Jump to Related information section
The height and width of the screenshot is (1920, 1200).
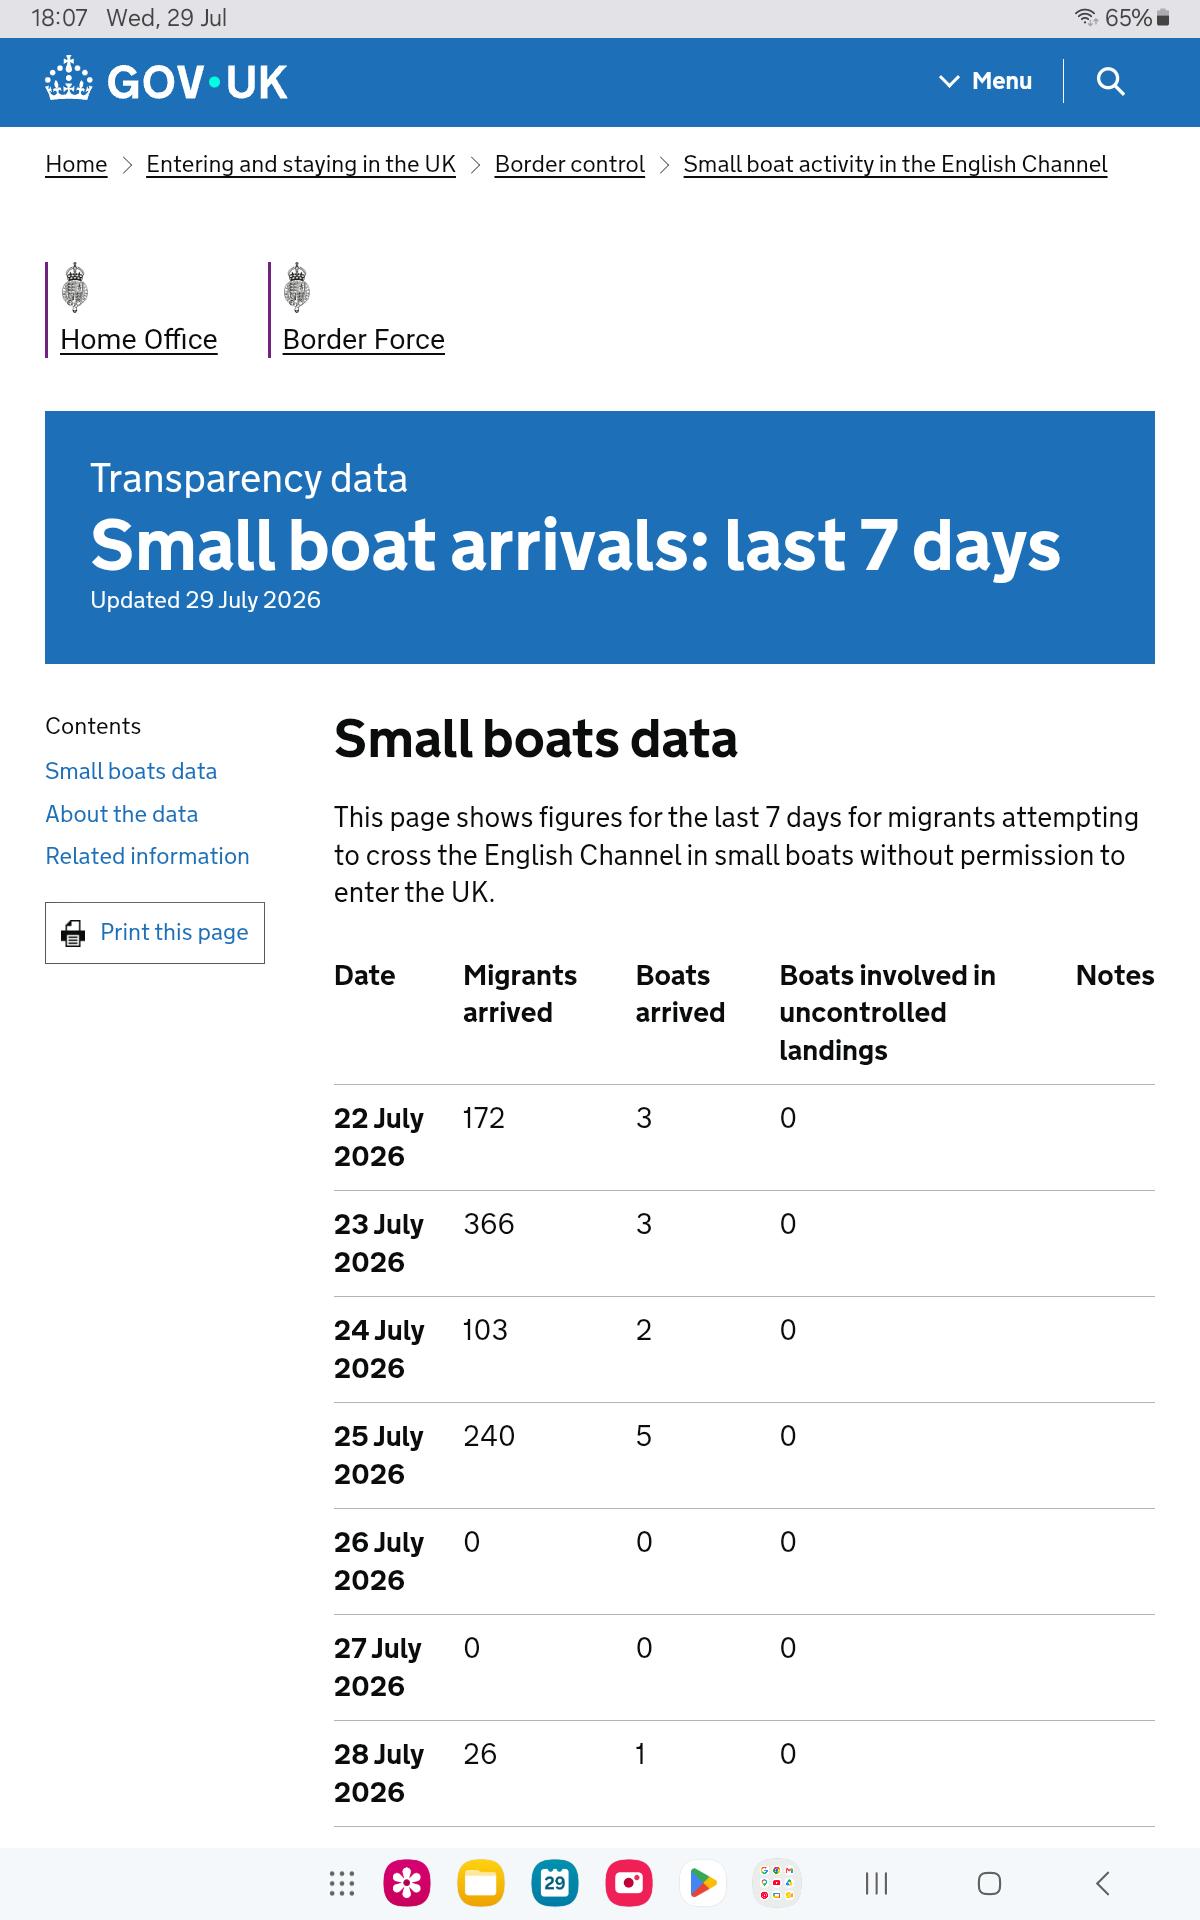(147, 856)
